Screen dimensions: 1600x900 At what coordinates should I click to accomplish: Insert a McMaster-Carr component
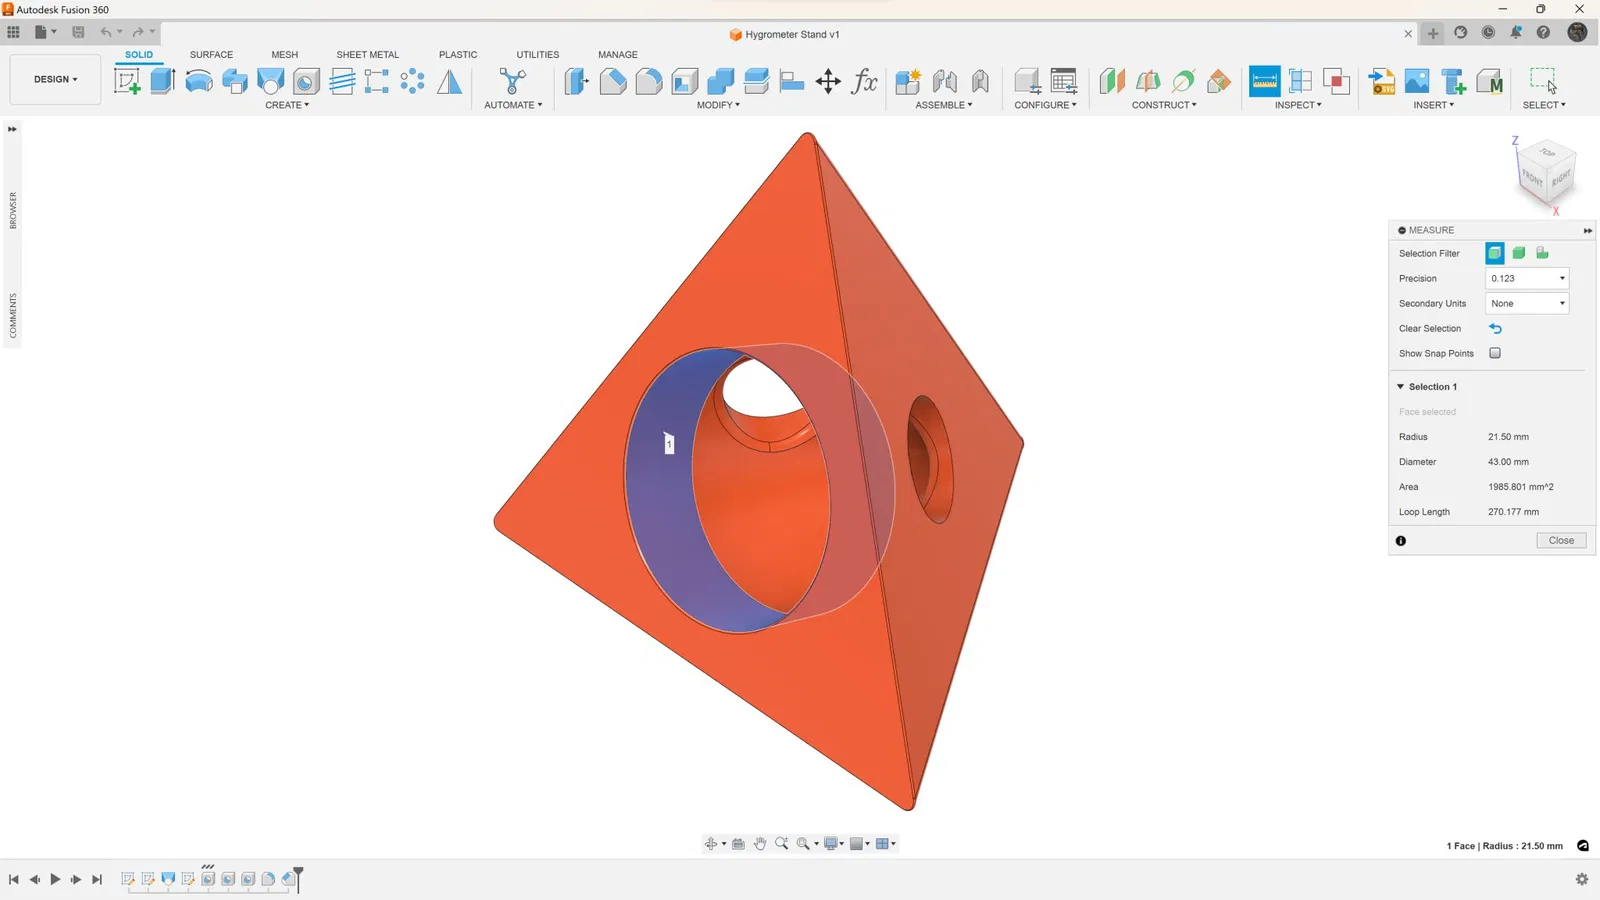(1489, 81)
